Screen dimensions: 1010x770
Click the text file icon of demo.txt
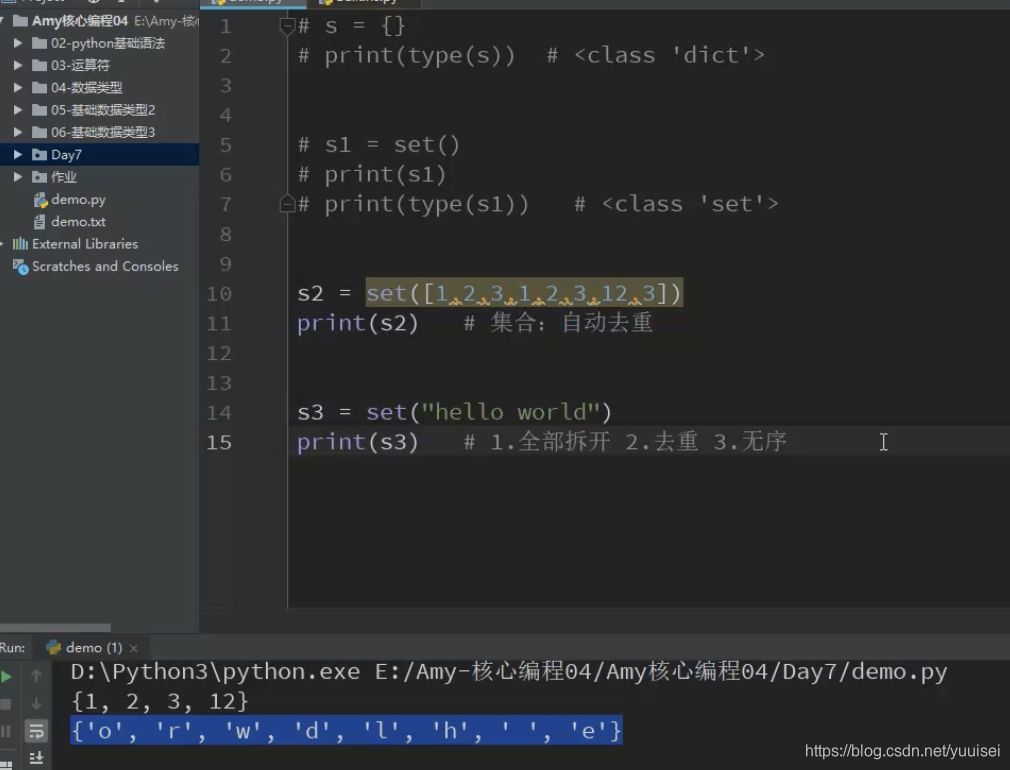click(x=40, y=222)
